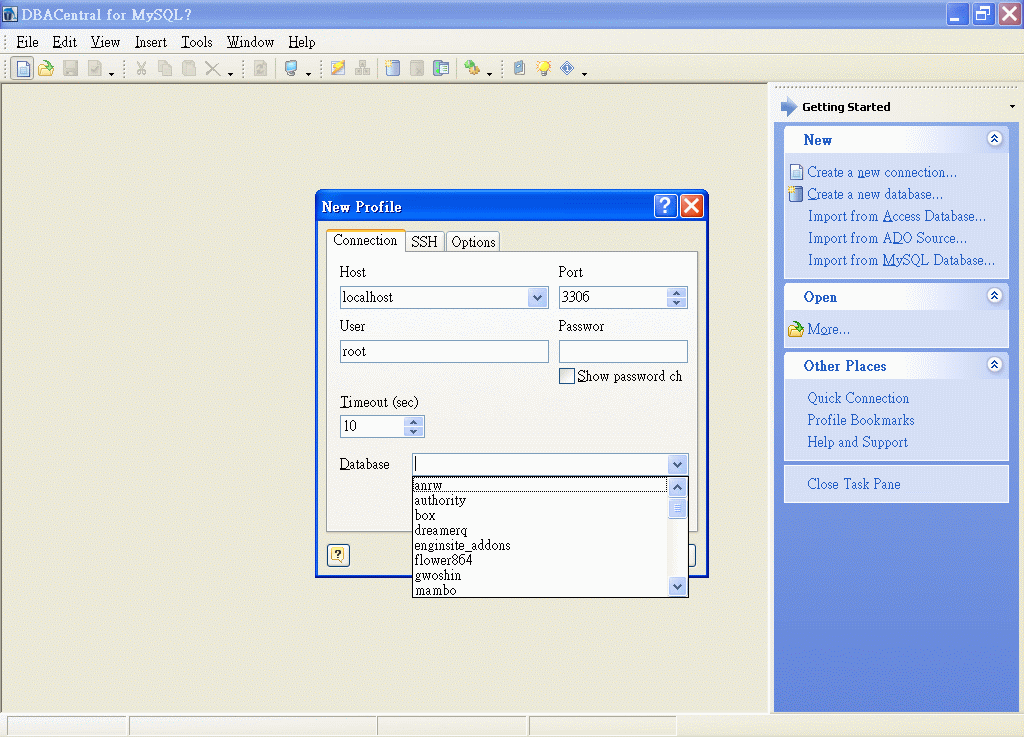Click the blue diamond info toolbar icon

click(567, 68)
